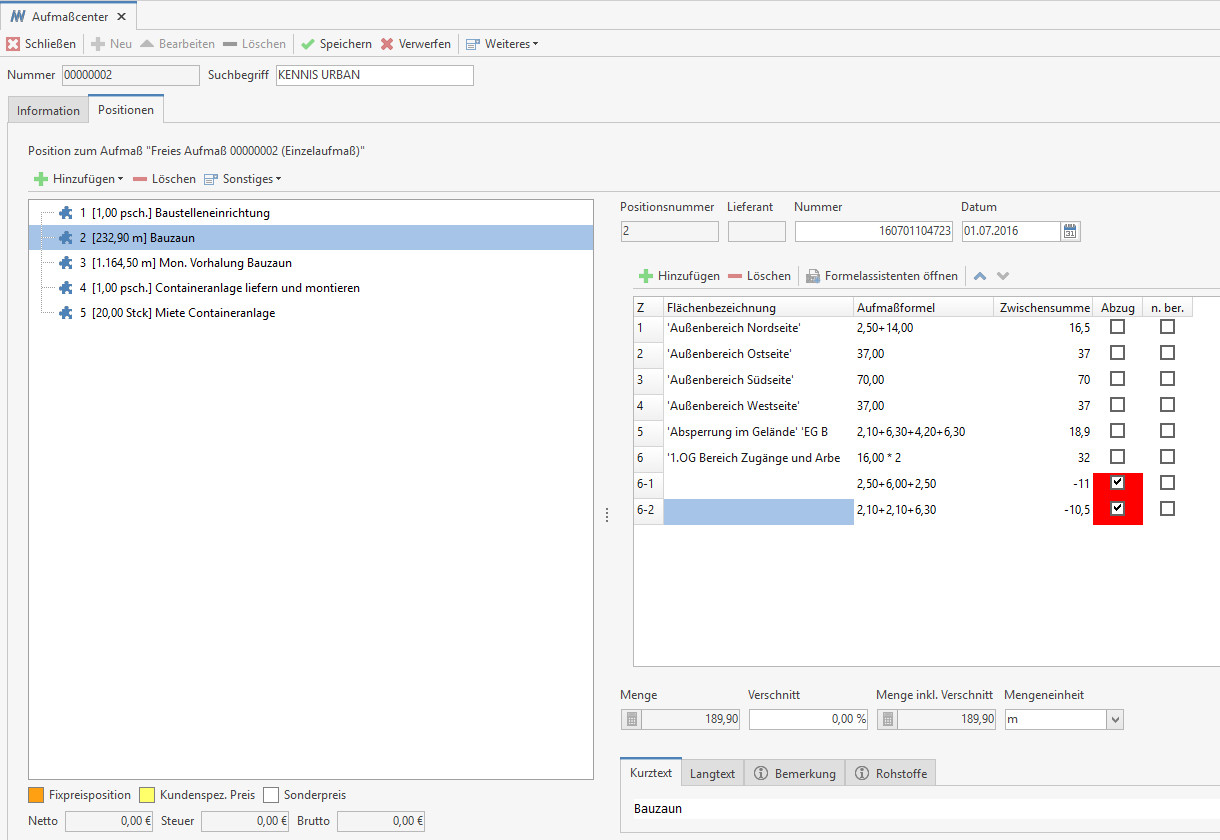Select position 2 Bauzaun in the list

[160, 237]
